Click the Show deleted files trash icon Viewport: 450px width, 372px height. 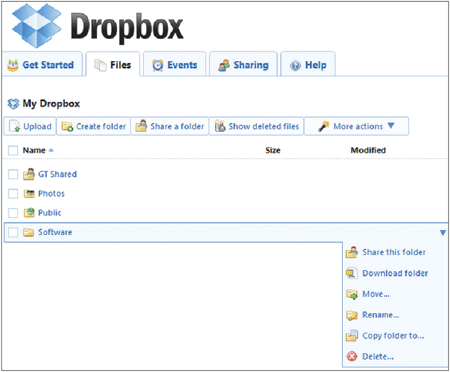point(220,126)
